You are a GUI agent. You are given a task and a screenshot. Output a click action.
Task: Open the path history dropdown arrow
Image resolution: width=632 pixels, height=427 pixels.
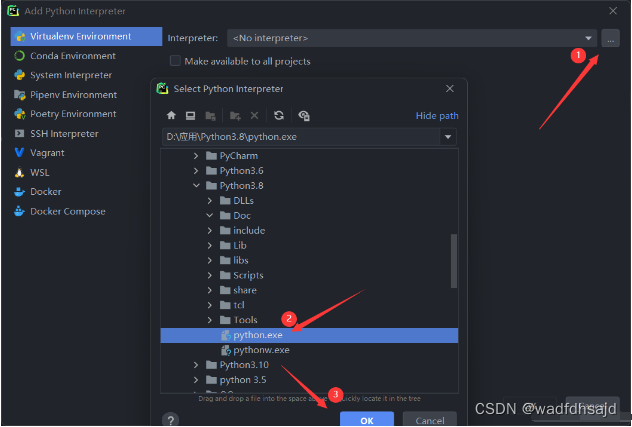448,137
